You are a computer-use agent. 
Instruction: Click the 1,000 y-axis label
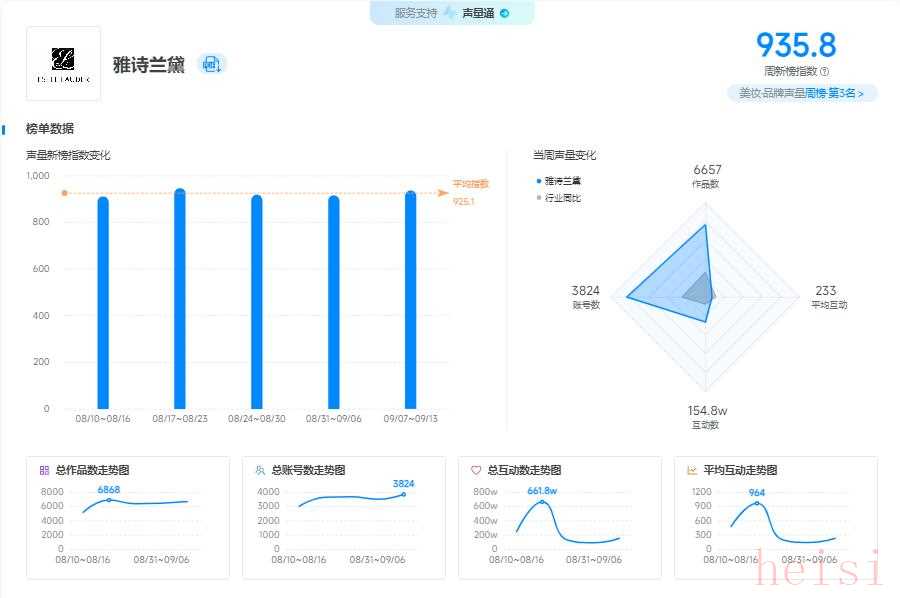[38, 176]
